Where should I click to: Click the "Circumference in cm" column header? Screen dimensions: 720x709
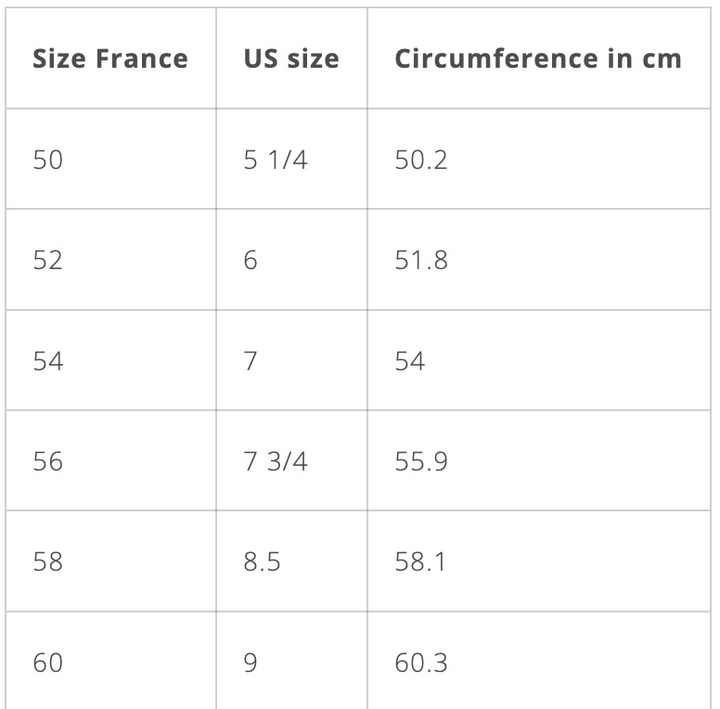click(538, 58)
